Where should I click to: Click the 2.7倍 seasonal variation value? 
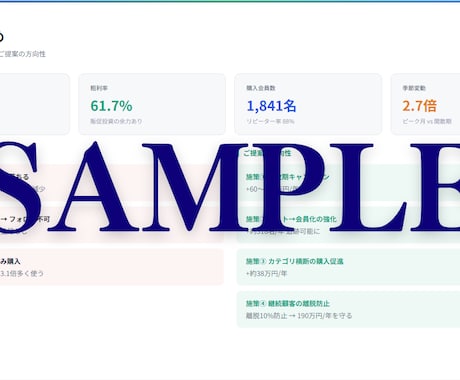(419, 106)
